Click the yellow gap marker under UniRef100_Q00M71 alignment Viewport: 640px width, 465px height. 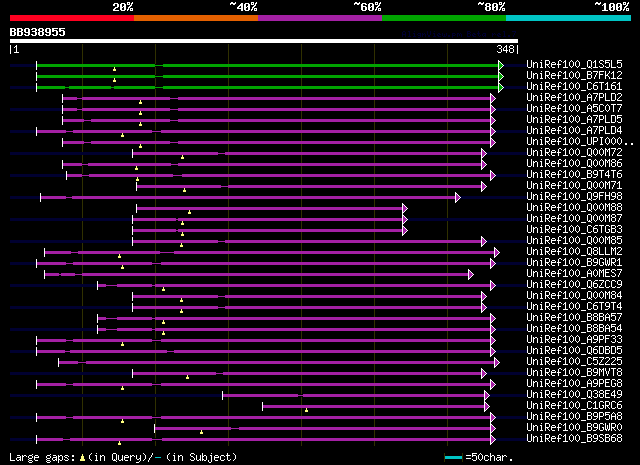tap(184, 190)
